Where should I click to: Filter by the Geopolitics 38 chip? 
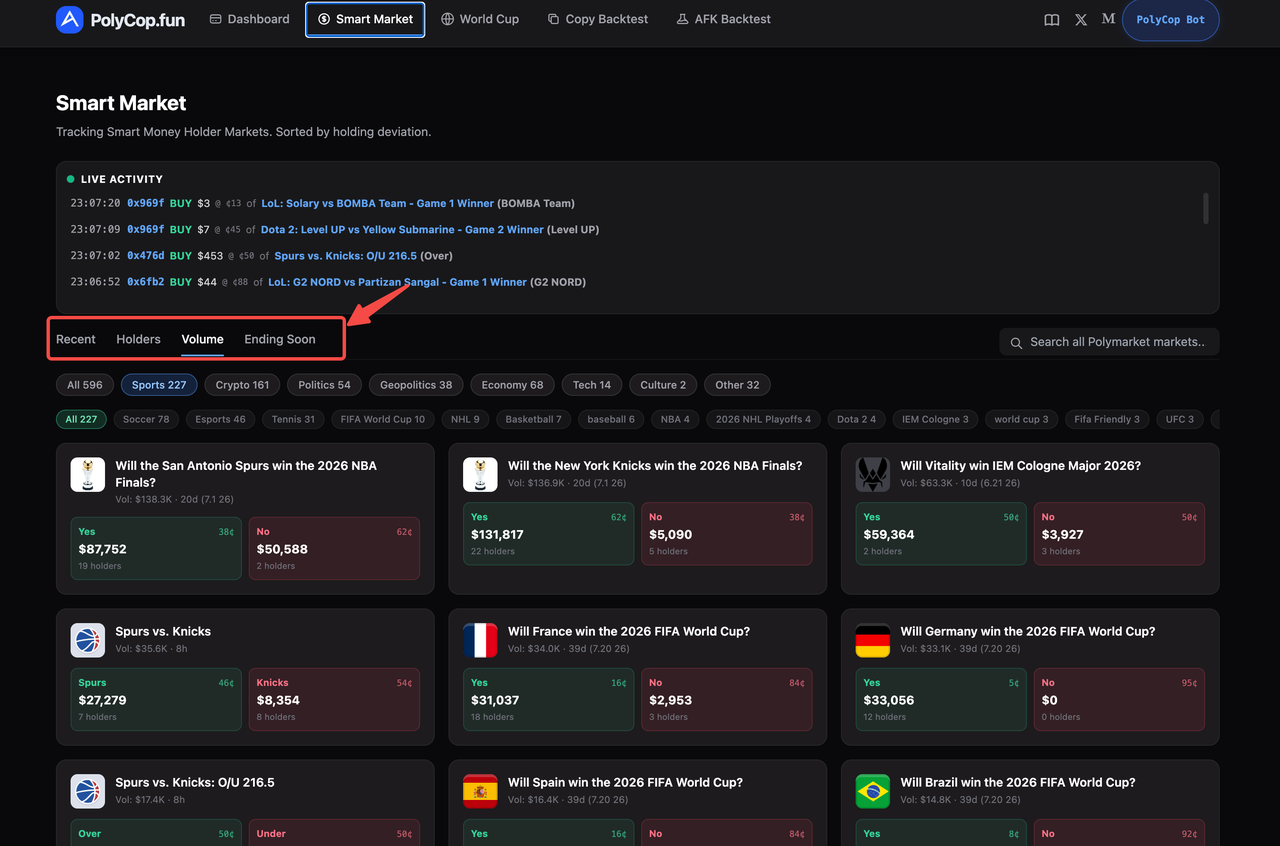pos(416,385)
